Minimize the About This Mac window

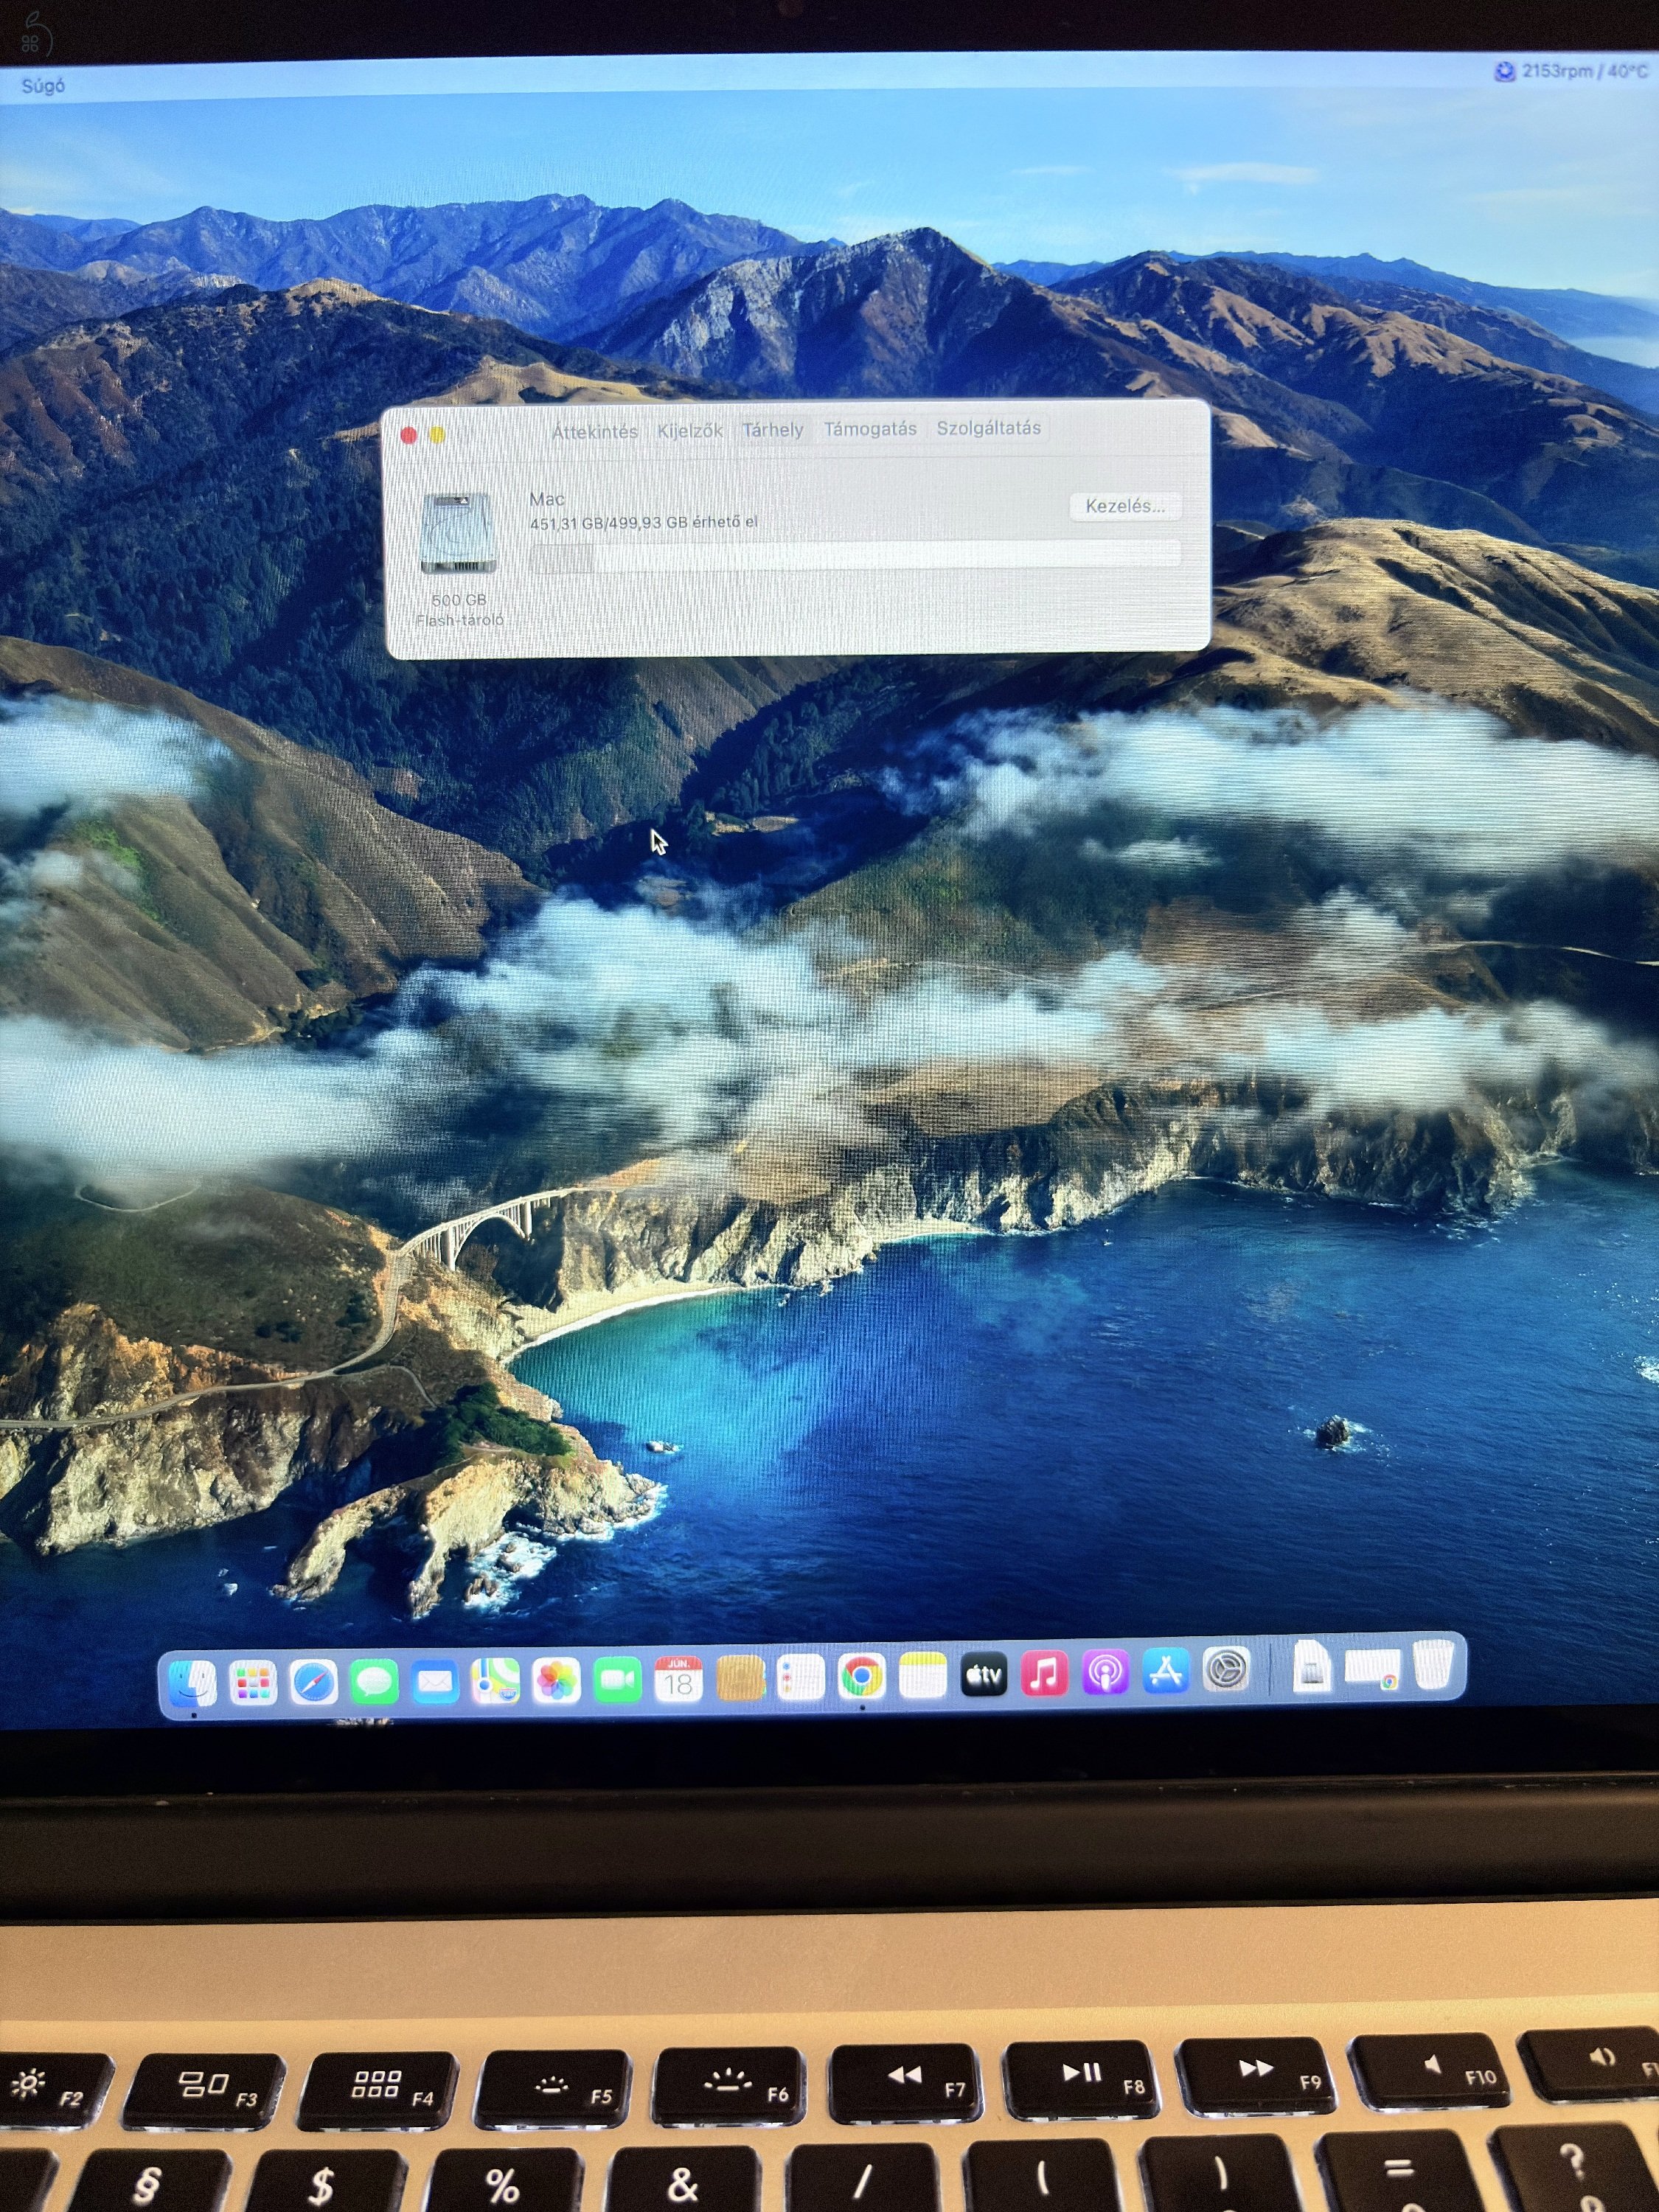pos(437,435)
